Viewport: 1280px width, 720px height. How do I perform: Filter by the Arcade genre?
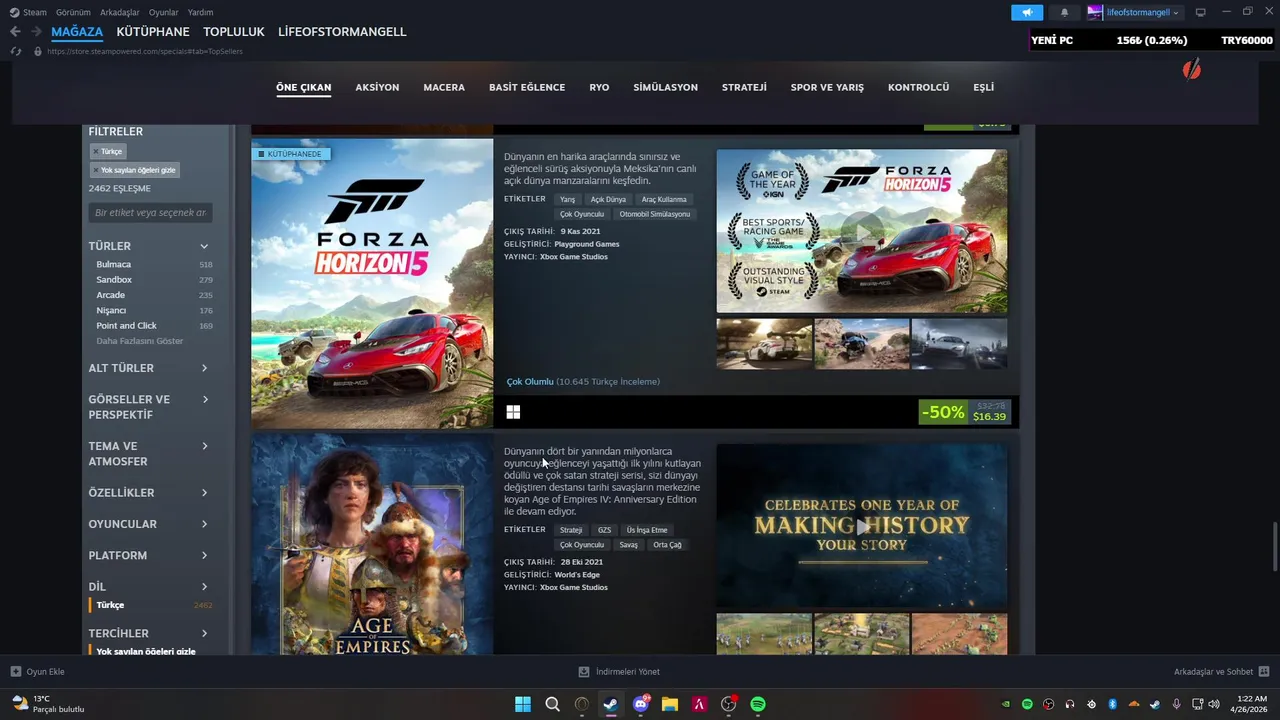[x=111, y=295]
